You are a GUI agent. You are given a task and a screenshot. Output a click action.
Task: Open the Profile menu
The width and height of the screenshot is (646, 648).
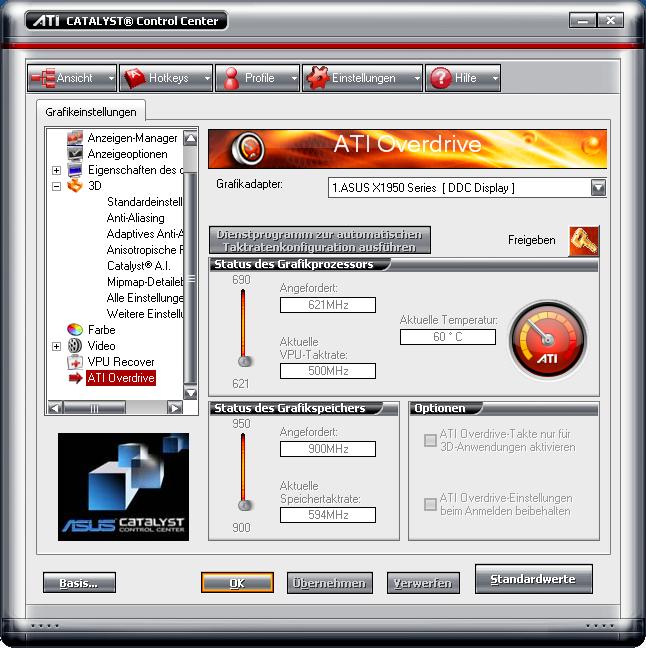pos(257,78)
